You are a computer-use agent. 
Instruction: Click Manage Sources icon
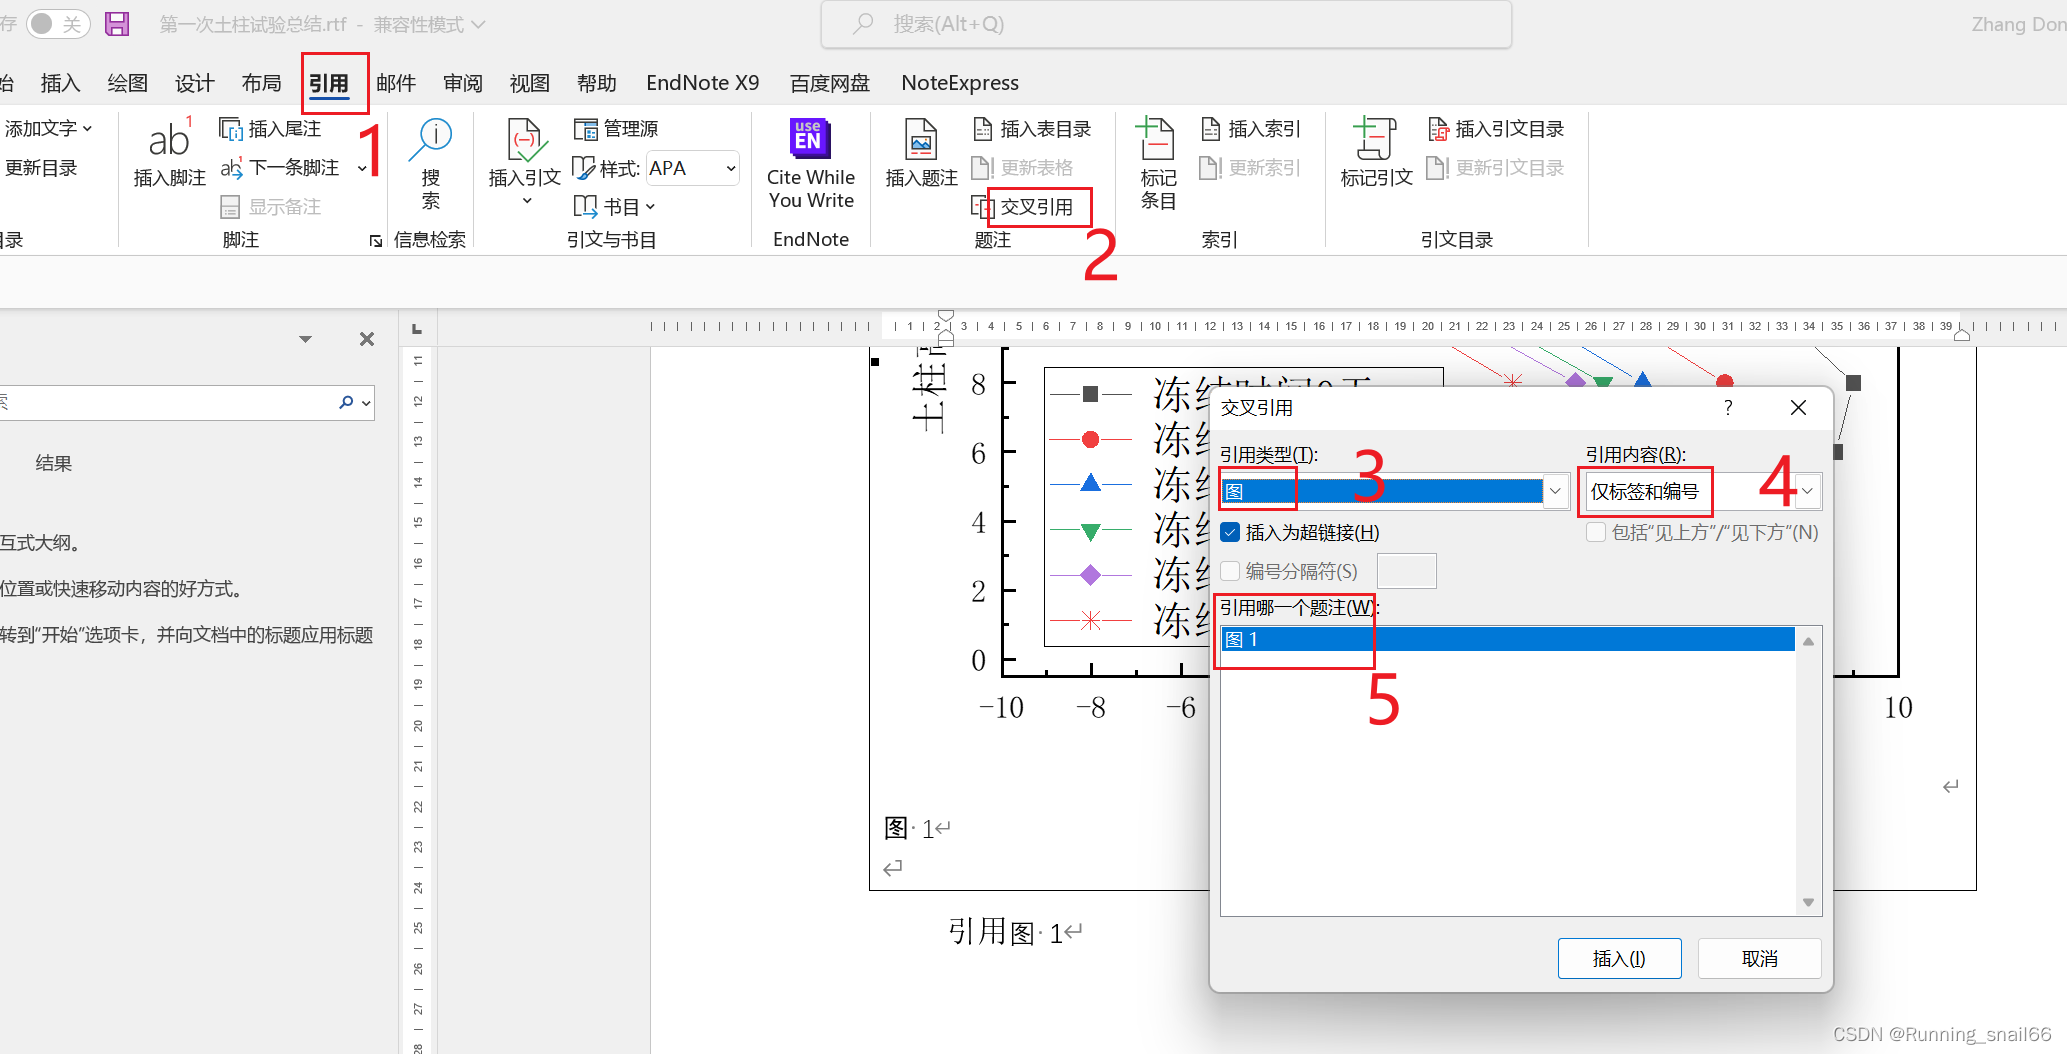[x=585, y=129]
